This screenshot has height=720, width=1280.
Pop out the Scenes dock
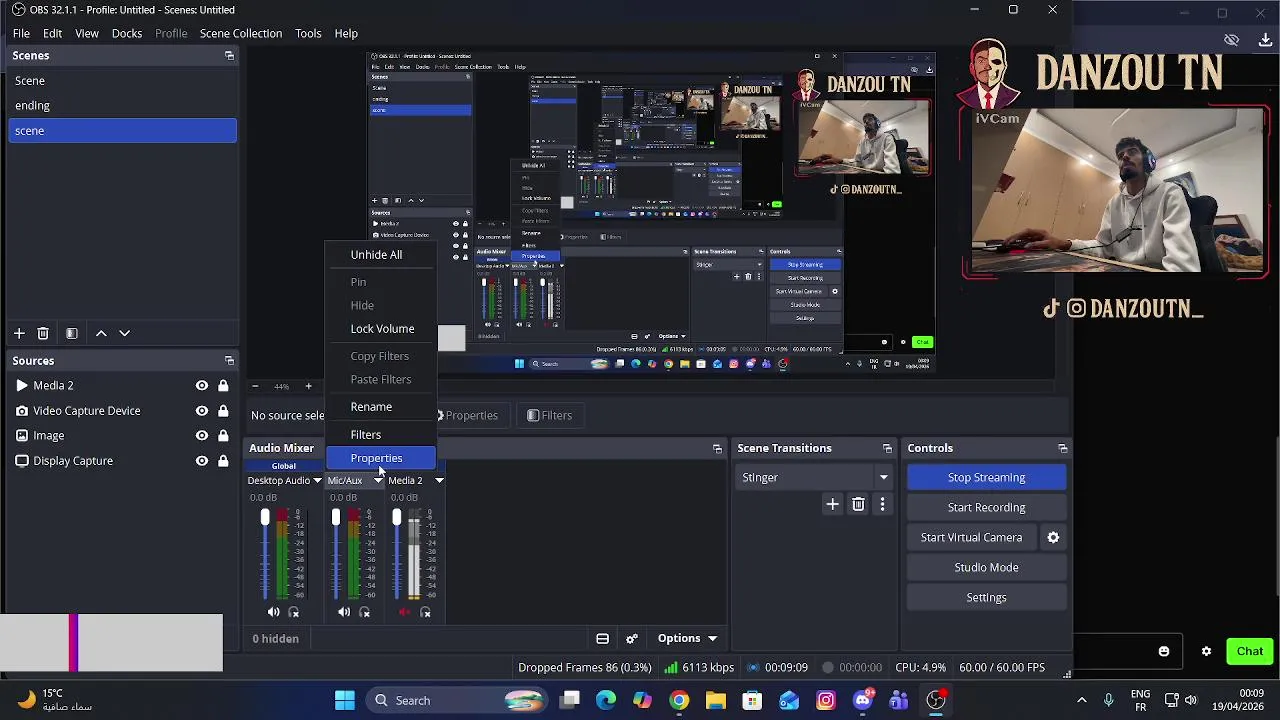tap(229, 56)
